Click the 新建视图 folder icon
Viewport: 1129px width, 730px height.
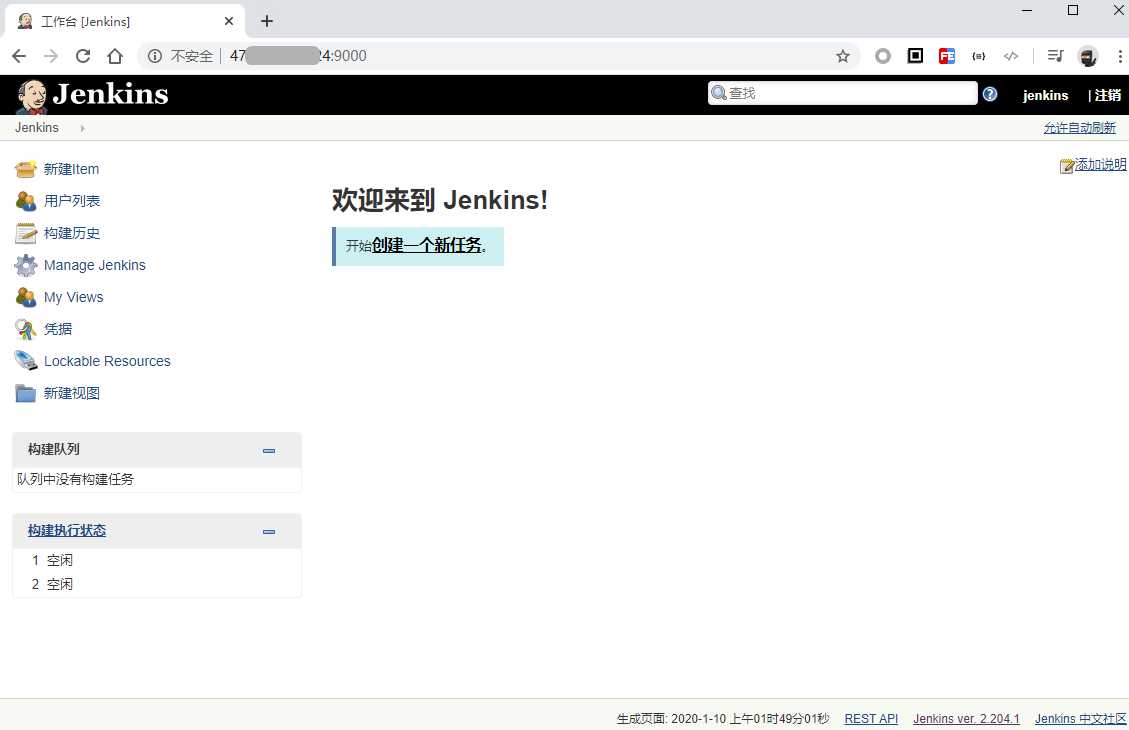(25, 393)
